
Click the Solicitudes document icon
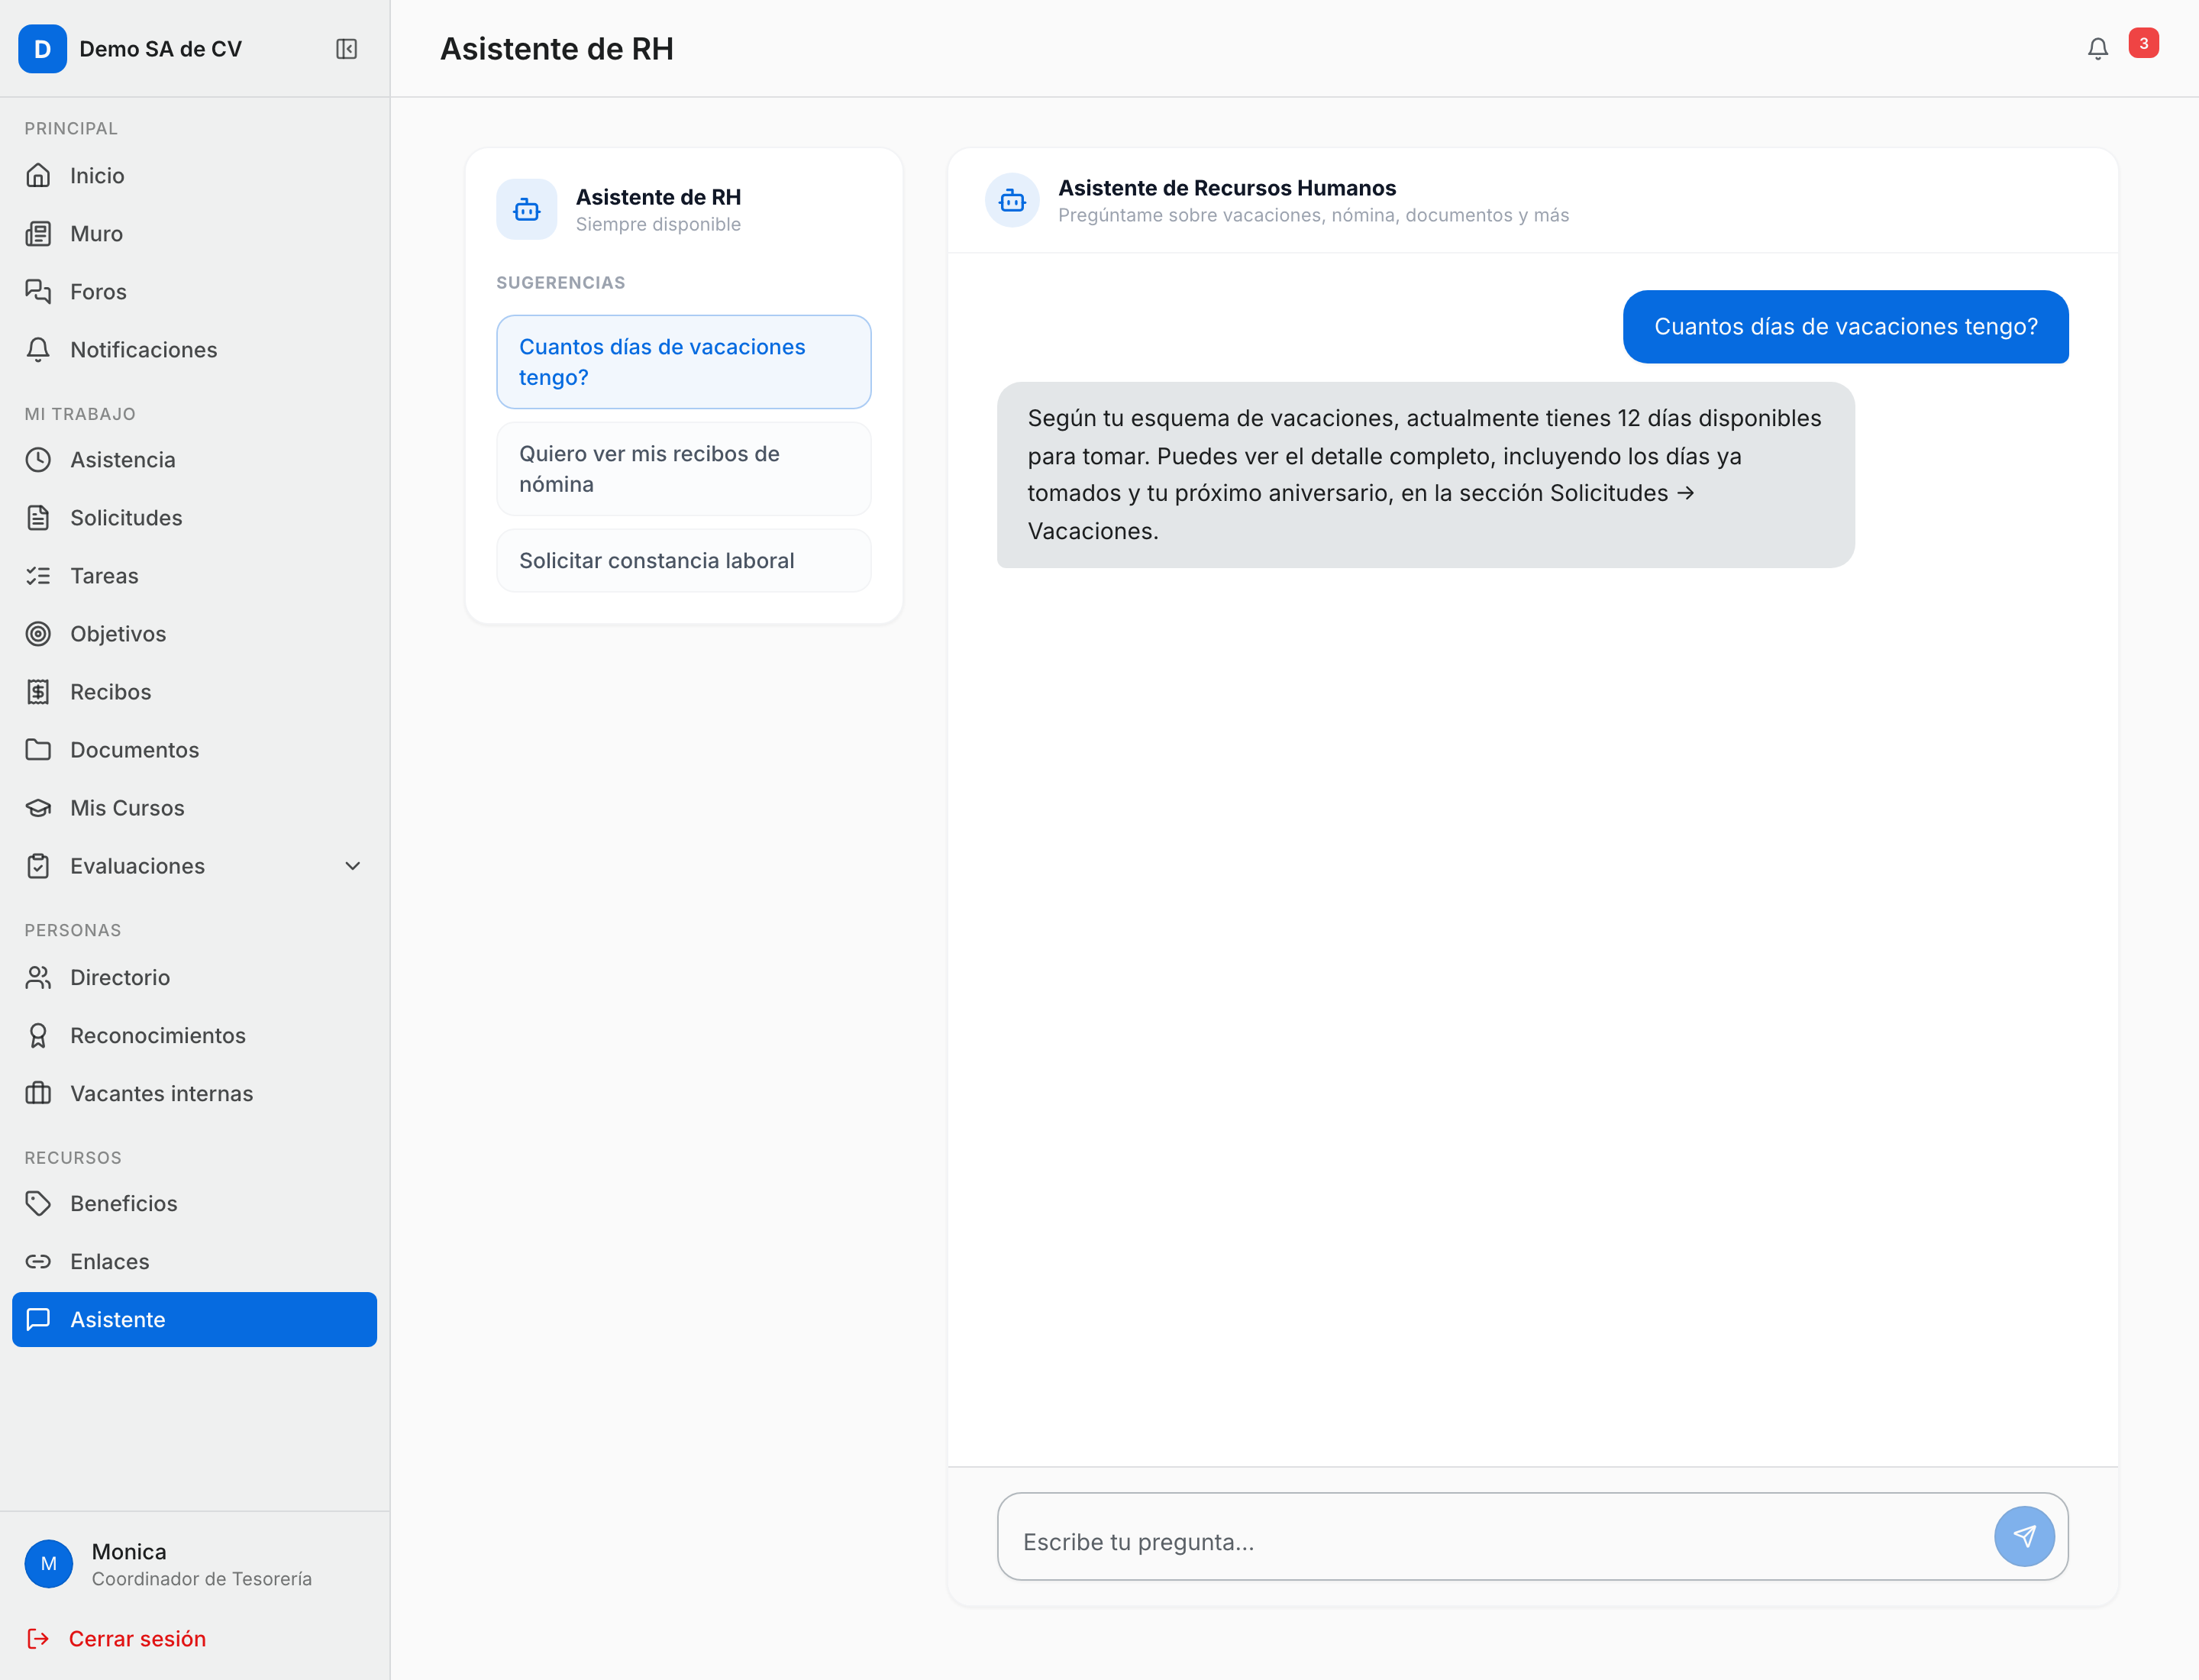click(38, 517)
